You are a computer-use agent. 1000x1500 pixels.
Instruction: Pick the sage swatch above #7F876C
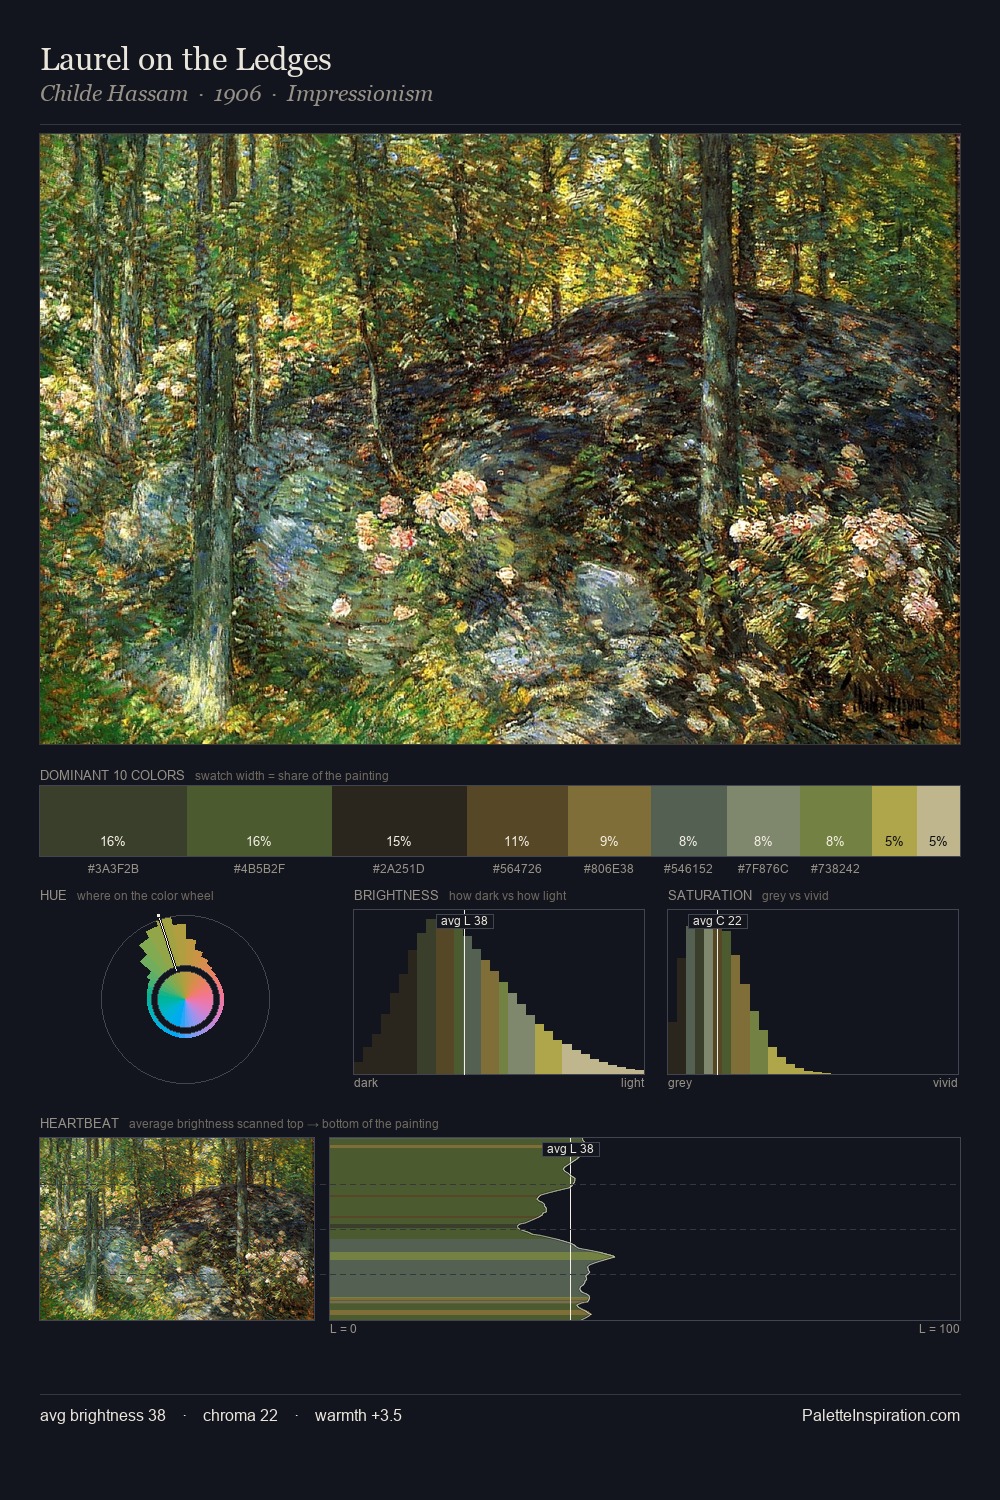click(x=763, y=821)
